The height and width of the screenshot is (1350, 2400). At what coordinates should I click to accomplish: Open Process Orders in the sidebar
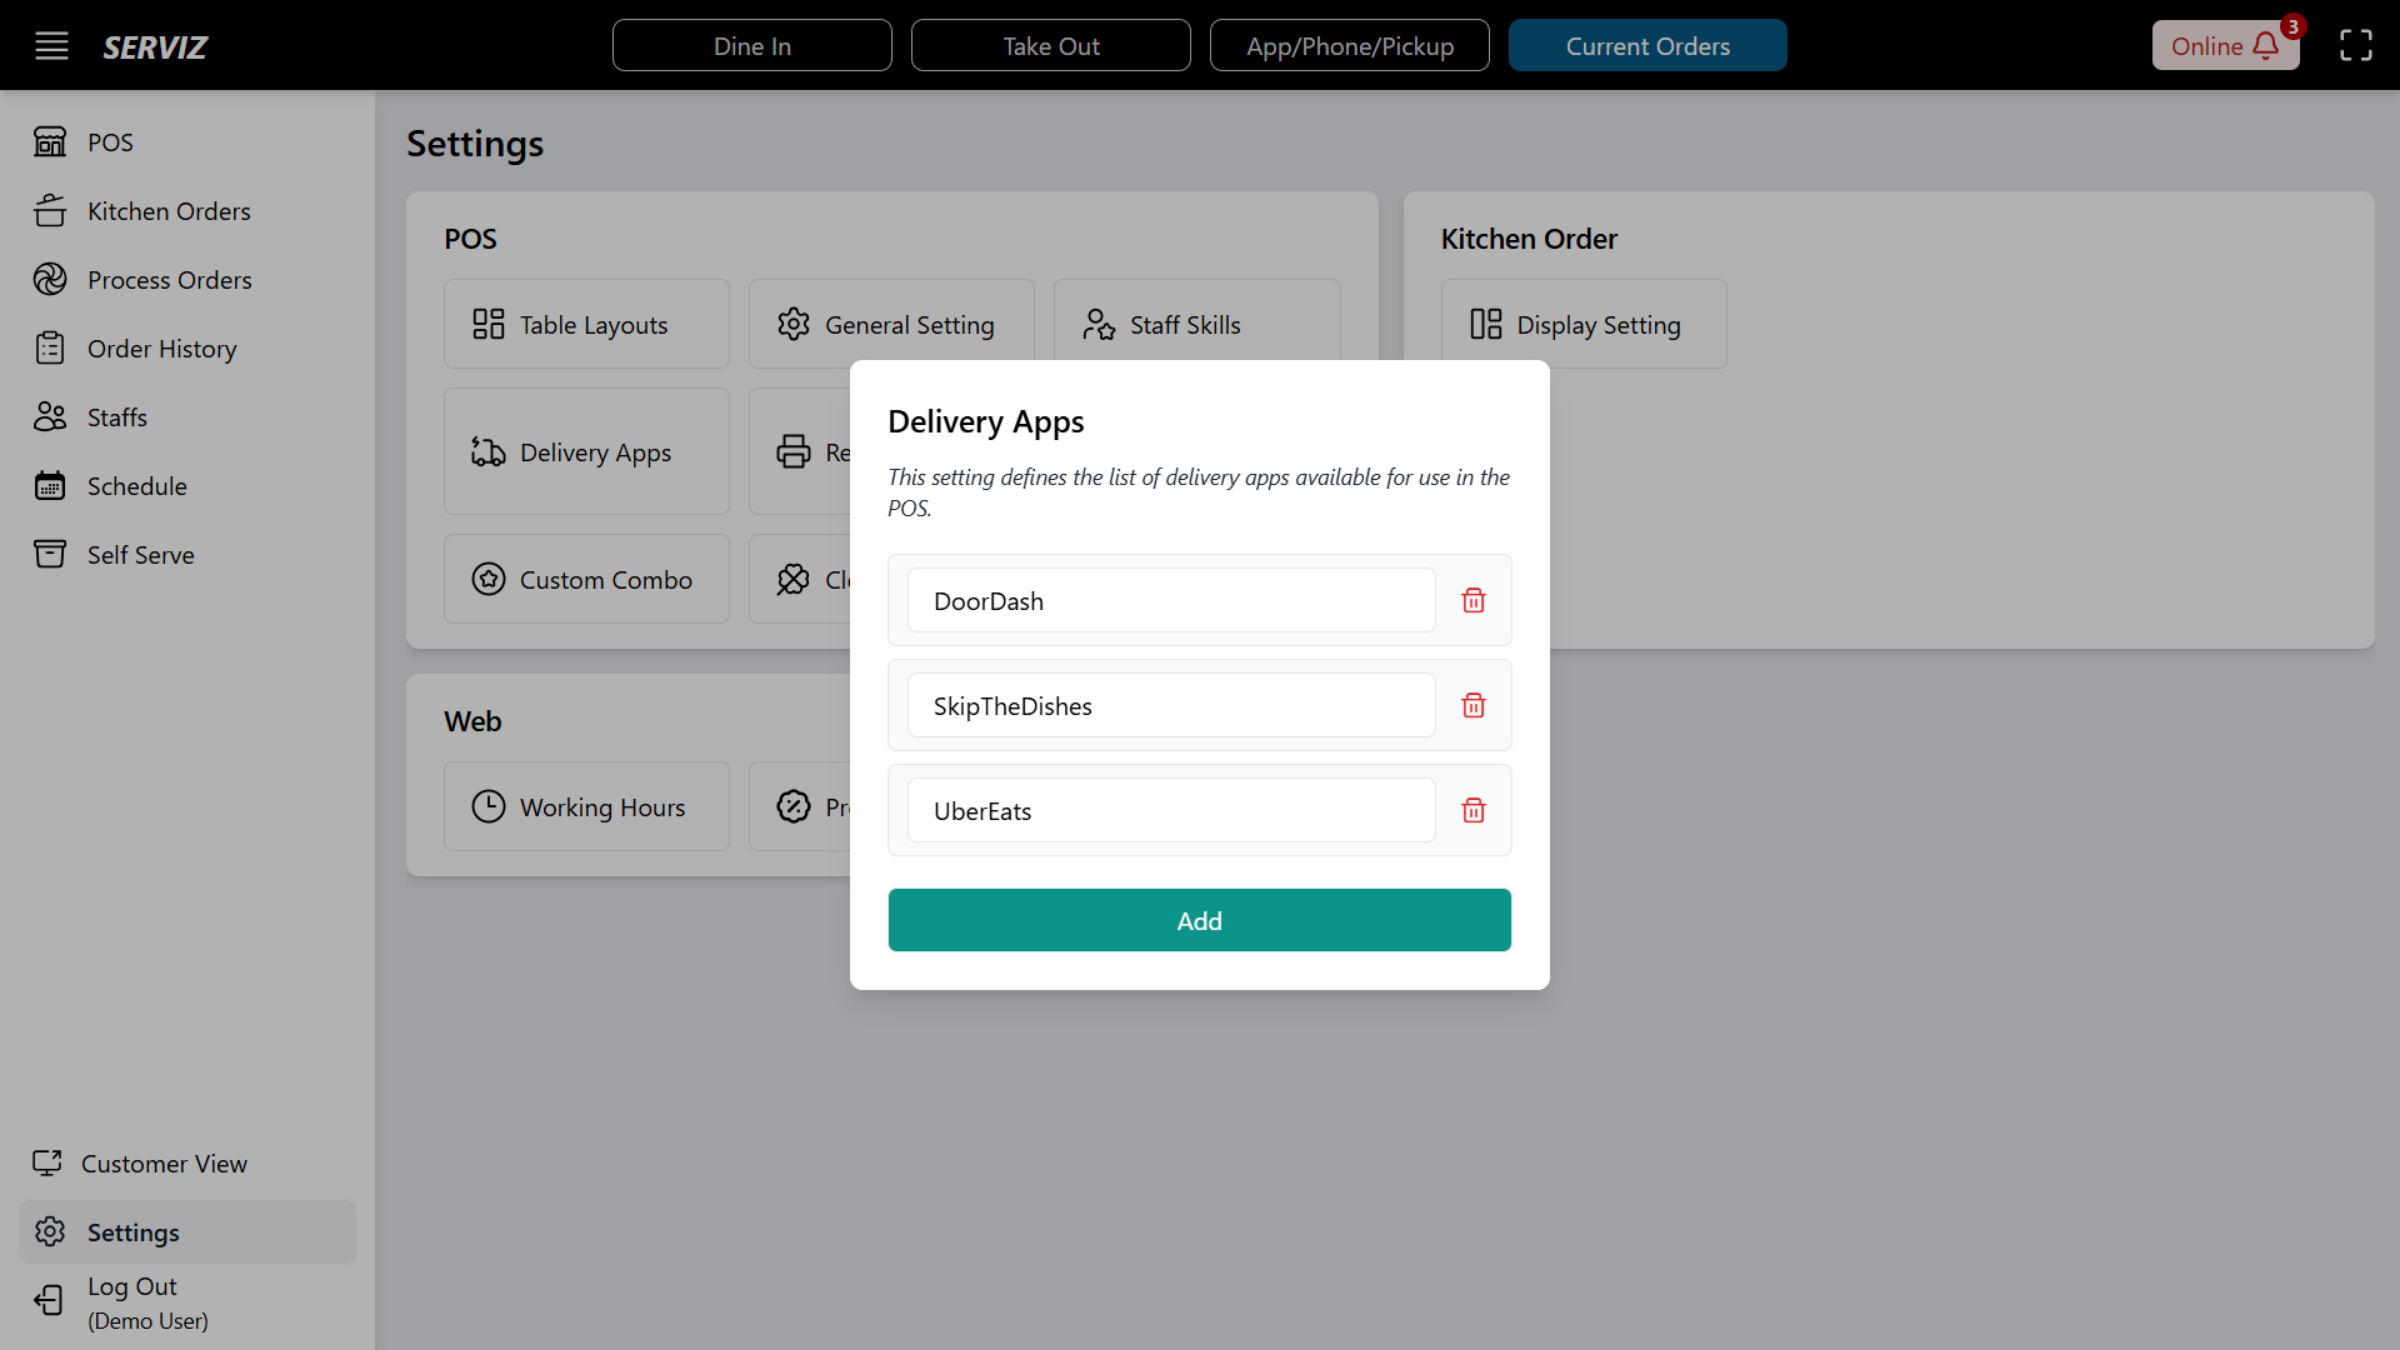pos(169,280)
